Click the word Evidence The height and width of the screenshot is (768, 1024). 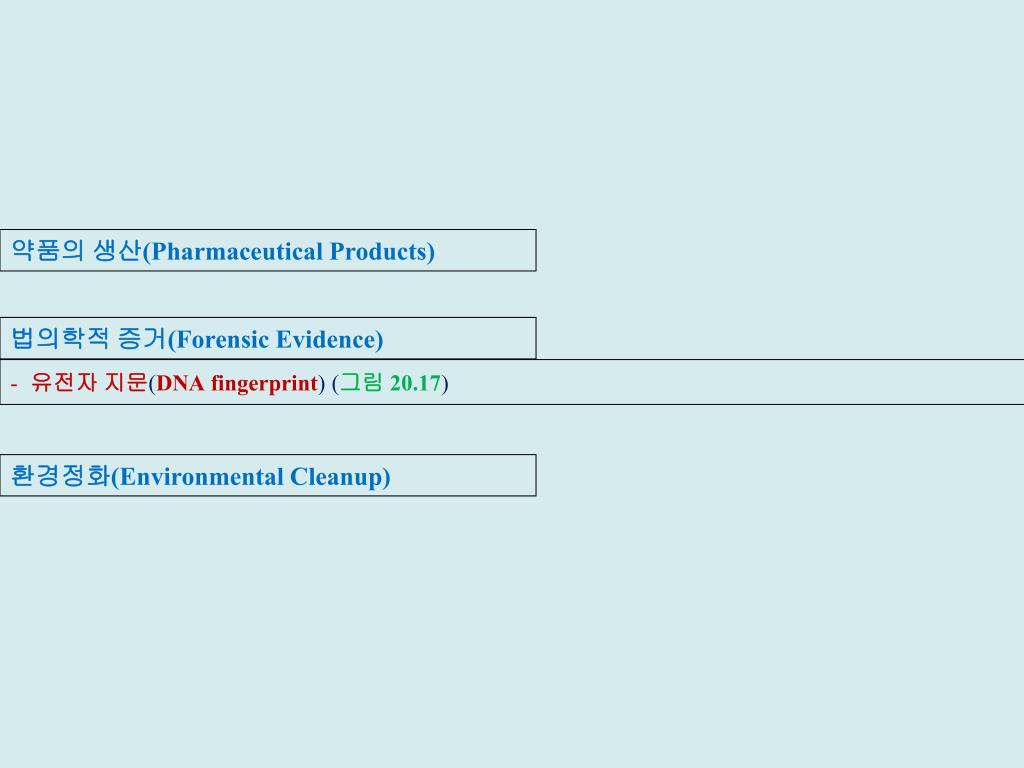[x=325, y=340]
